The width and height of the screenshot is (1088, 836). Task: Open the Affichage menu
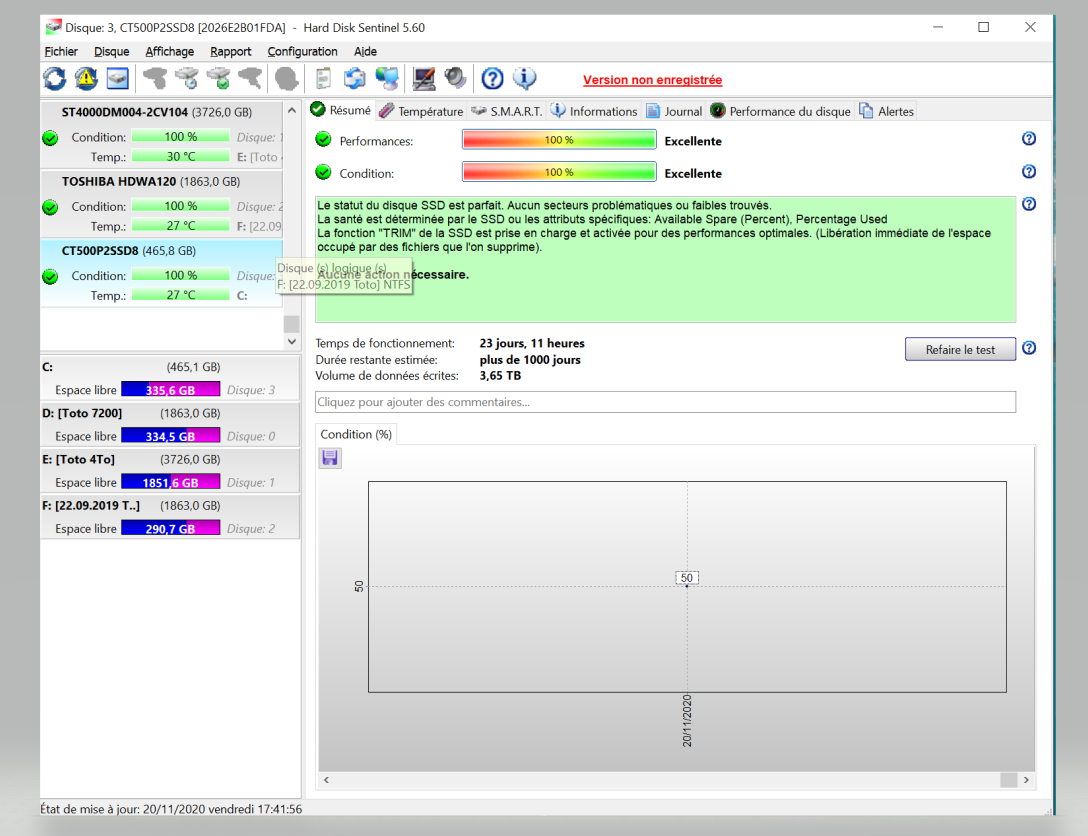169,51
